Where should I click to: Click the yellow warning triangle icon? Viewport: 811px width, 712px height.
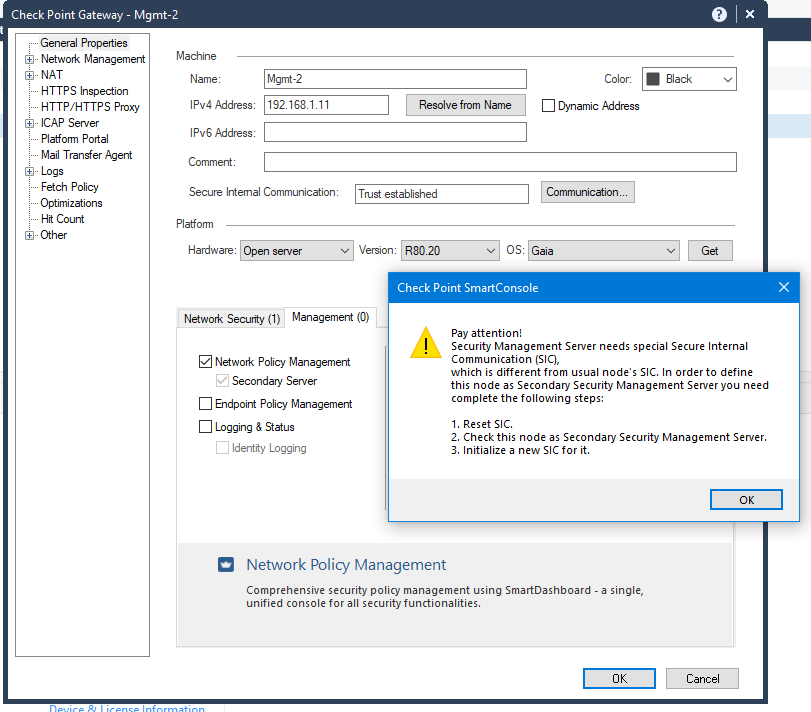click(426, 343)
